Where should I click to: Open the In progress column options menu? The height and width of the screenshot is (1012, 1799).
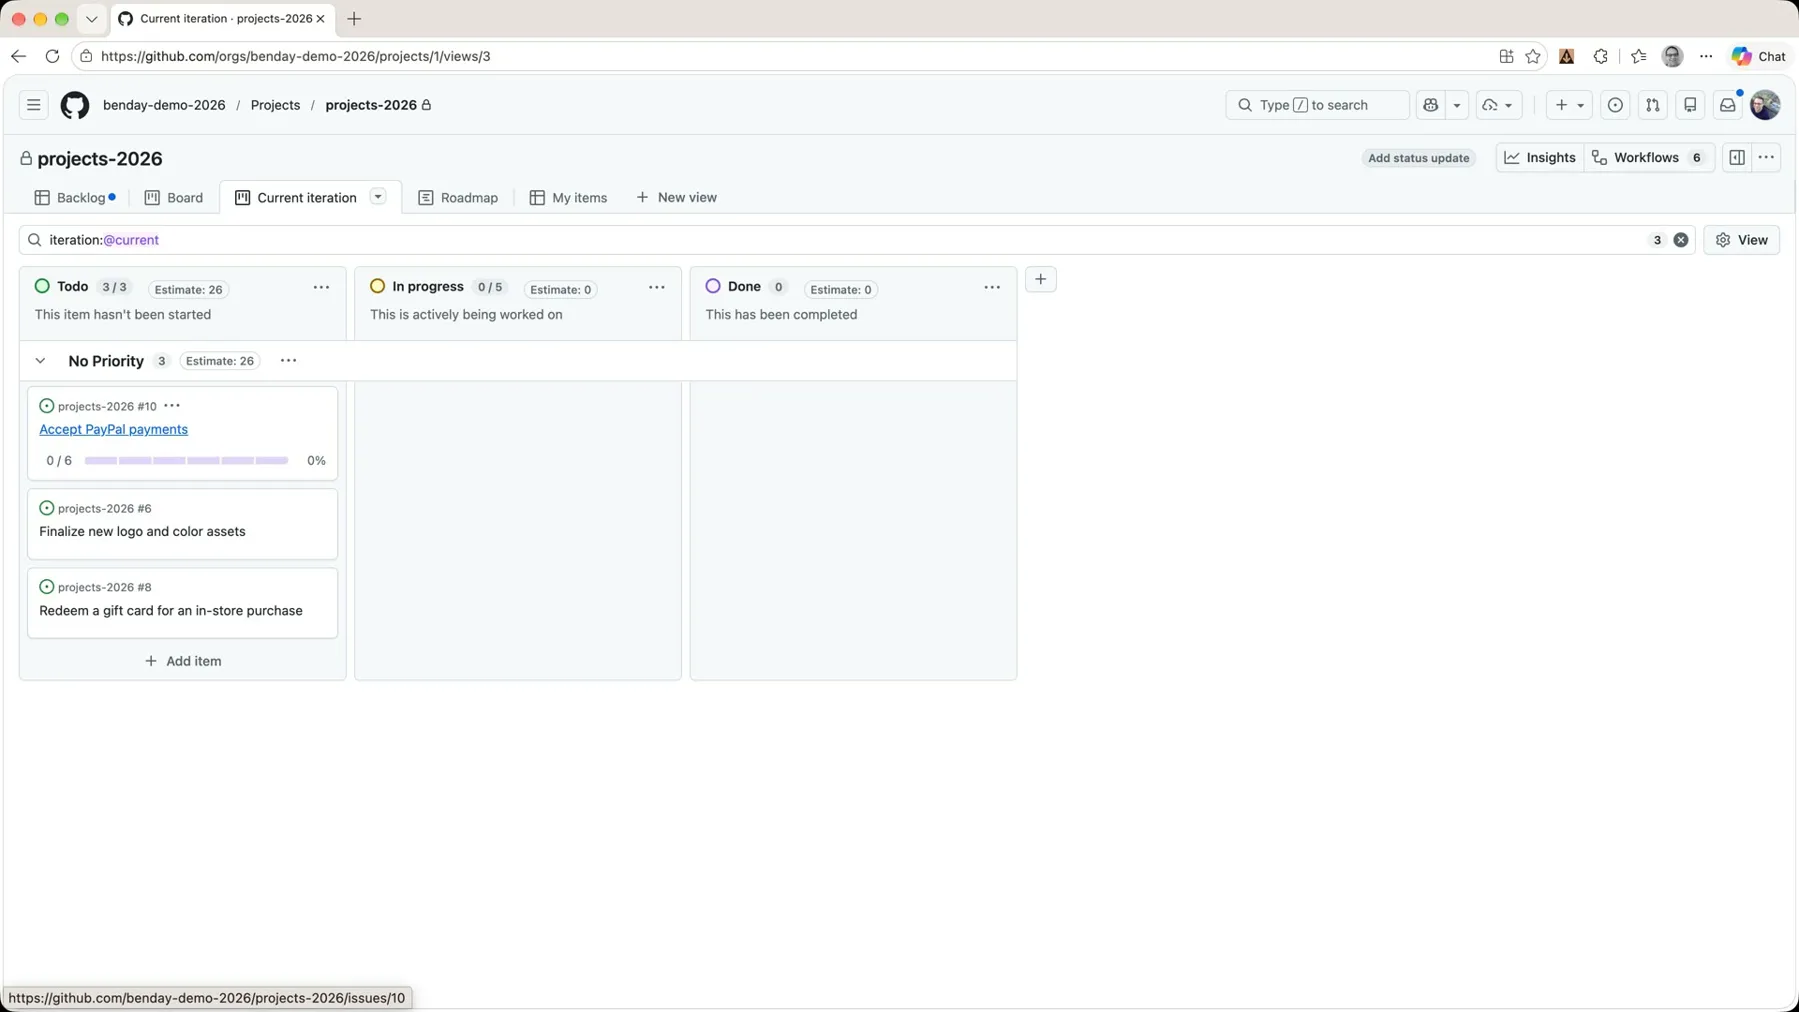(x=657, y=288)
